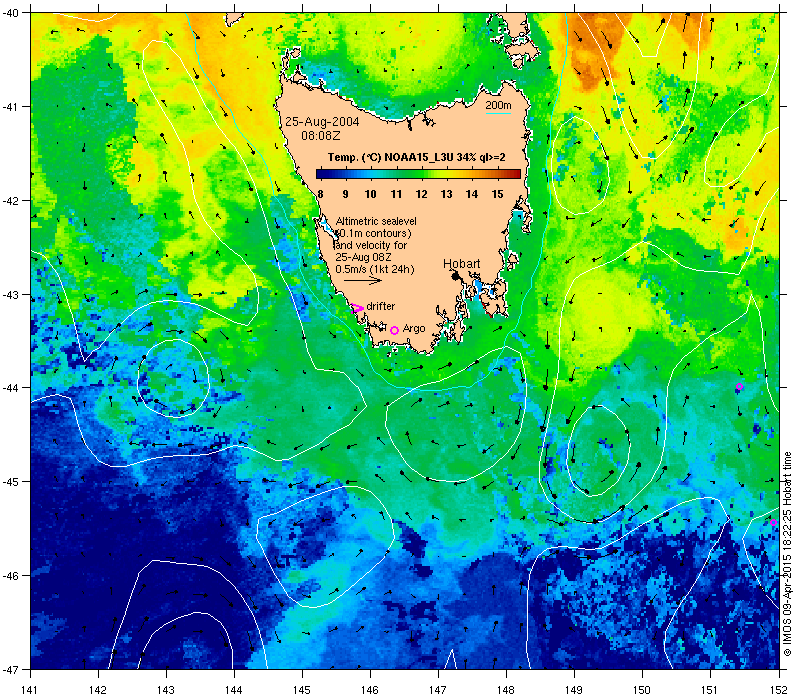Click the longitude axis label '152'
Viewport: 800px width, 700px height.
click(779, 690)
